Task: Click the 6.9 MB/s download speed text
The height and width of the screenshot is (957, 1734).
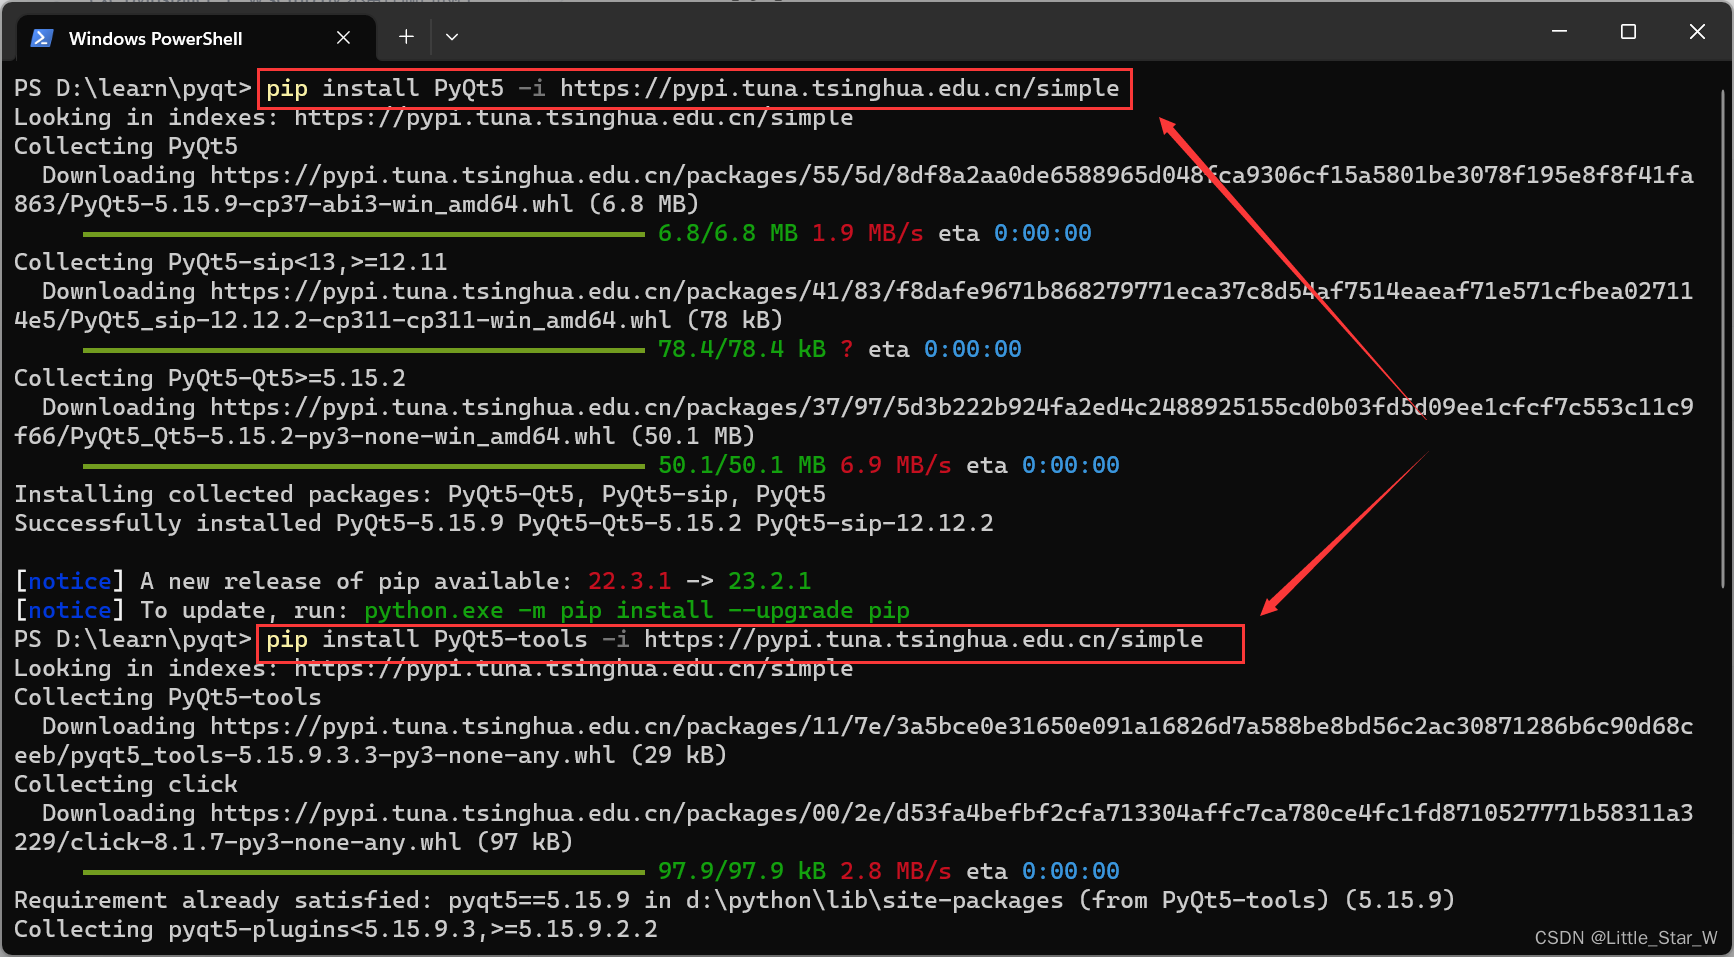Action: click(x=895, y=465)
